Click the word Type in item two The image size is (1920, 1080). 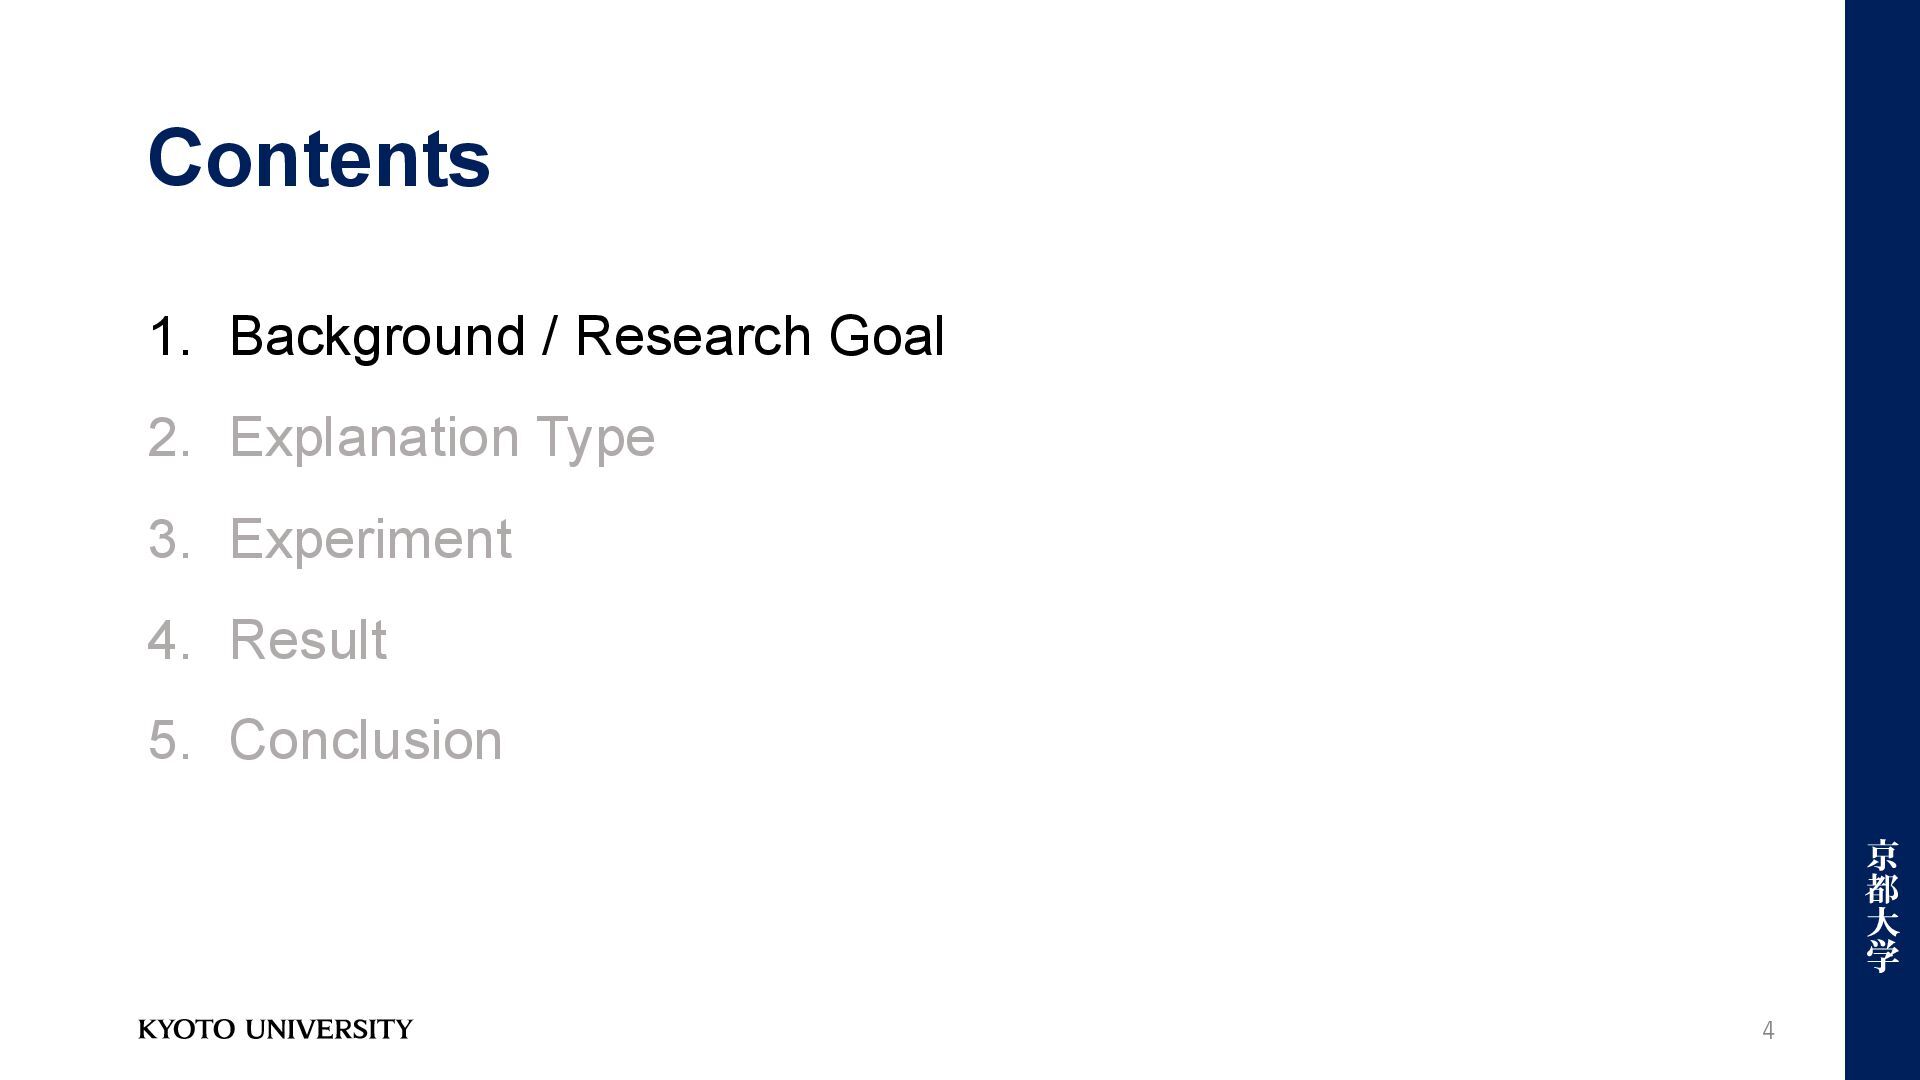pos(596,440)
